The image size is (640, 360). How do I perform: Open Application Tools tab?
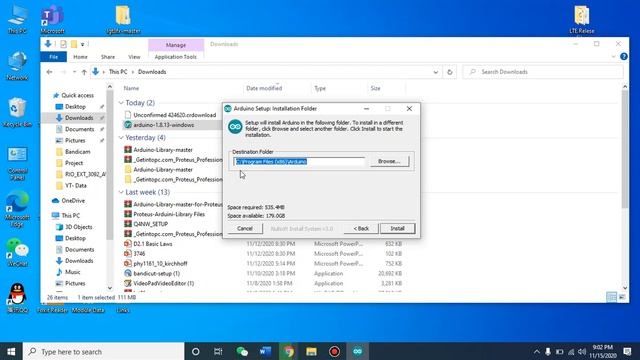coord(176,57)
